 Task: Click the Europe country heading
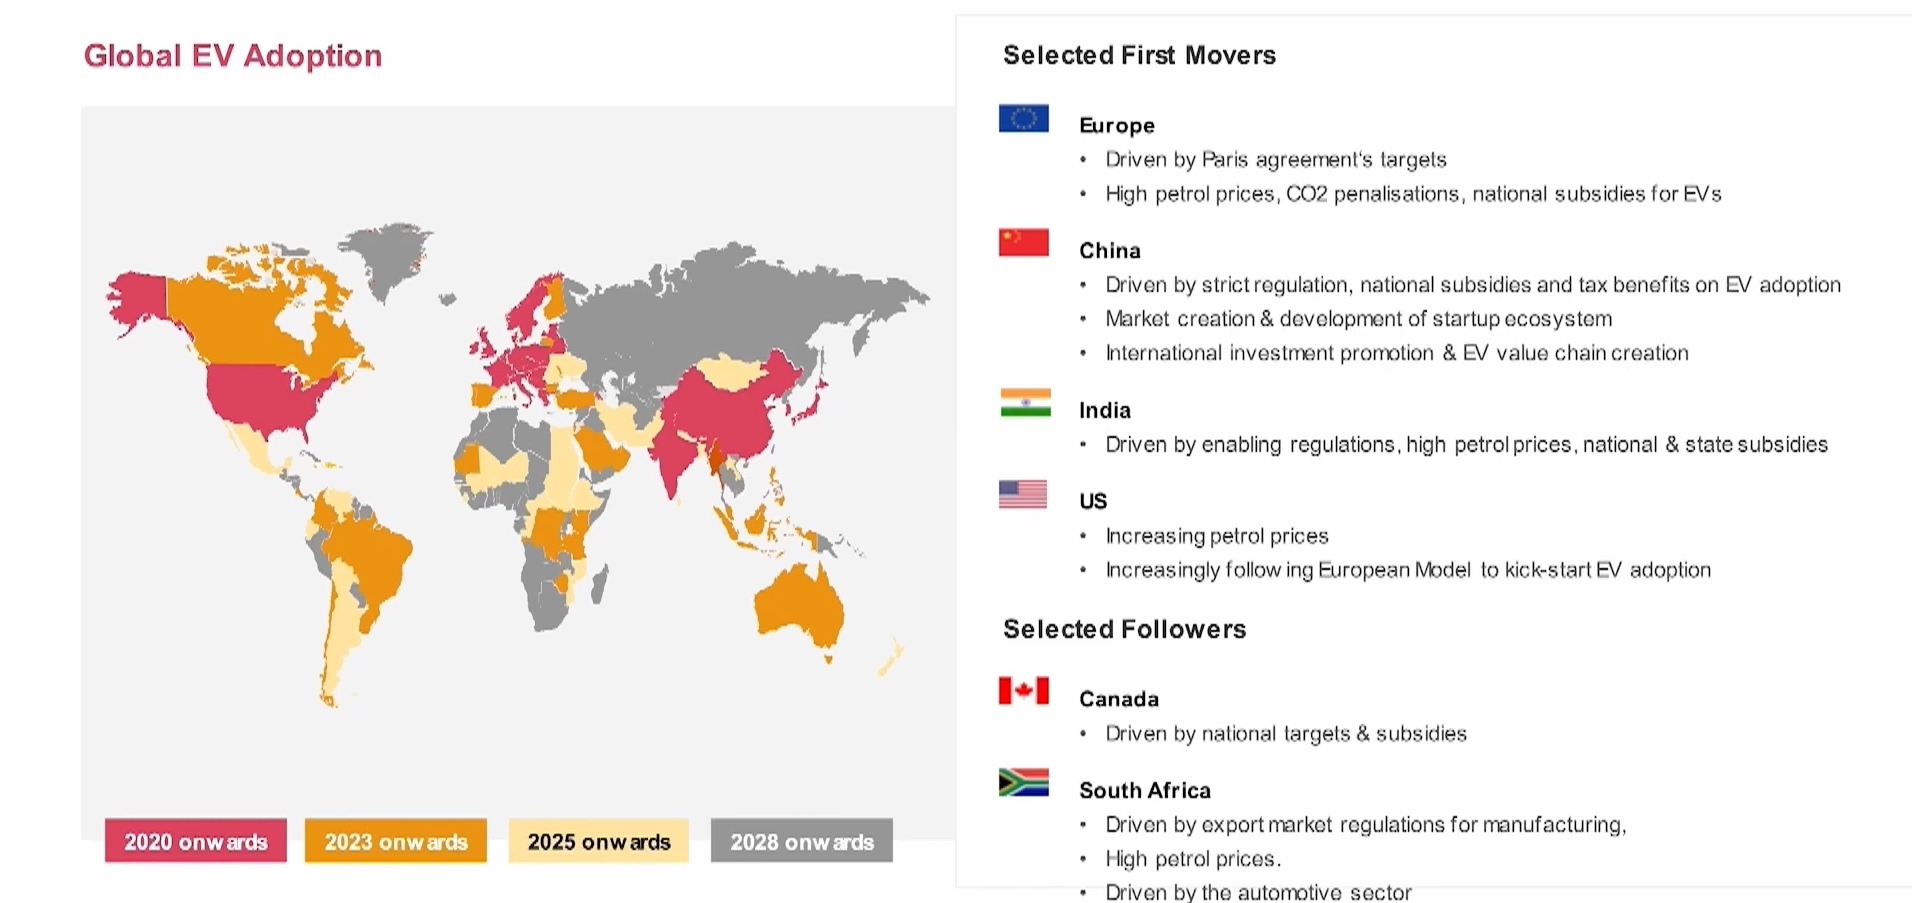click(x=1117, y=126)
